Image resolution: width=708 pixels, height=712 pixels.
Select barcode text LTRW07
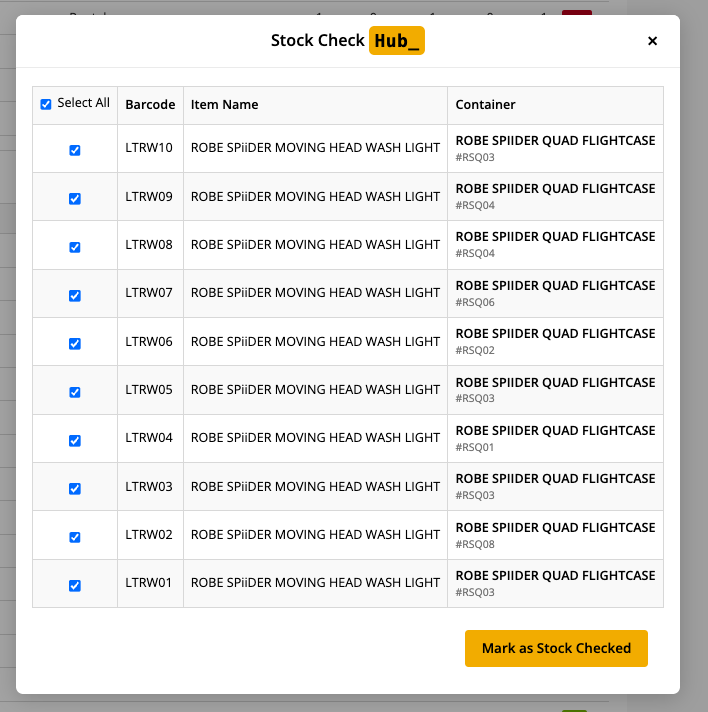pyautogui.click(x=149, y=292)
